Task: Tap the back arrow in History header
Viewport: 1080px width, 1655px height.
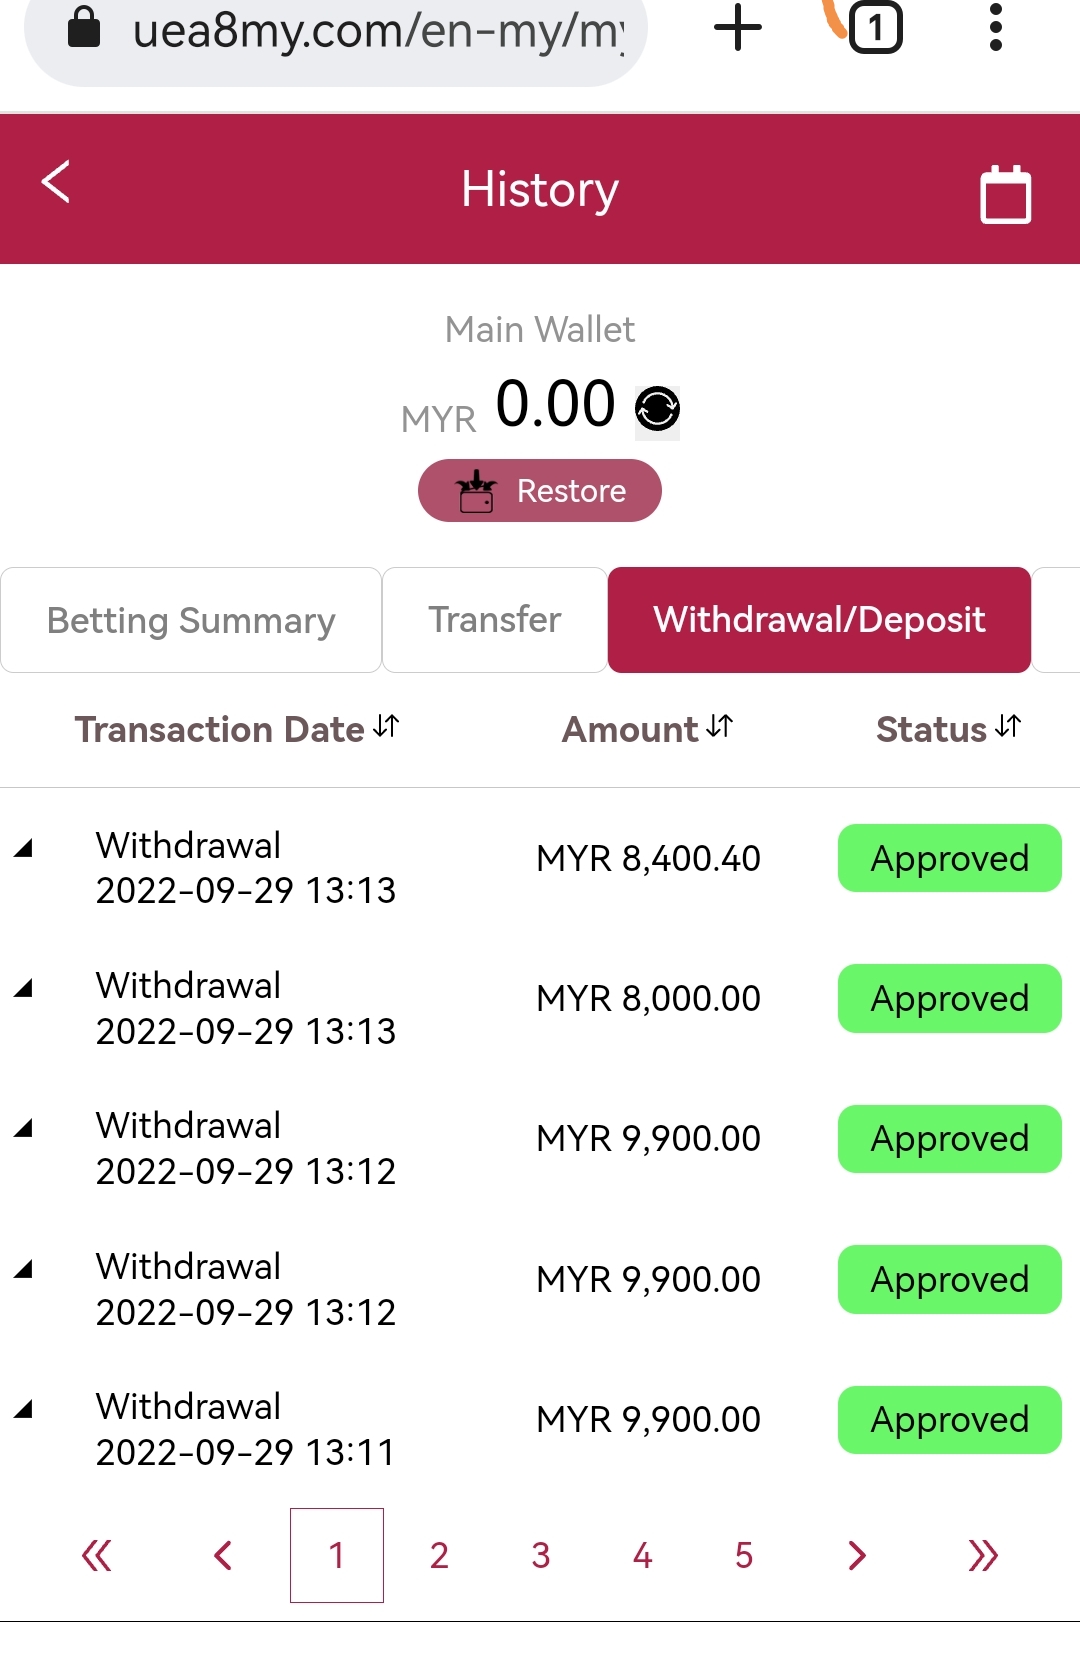Action: click(x=56, y=182)
